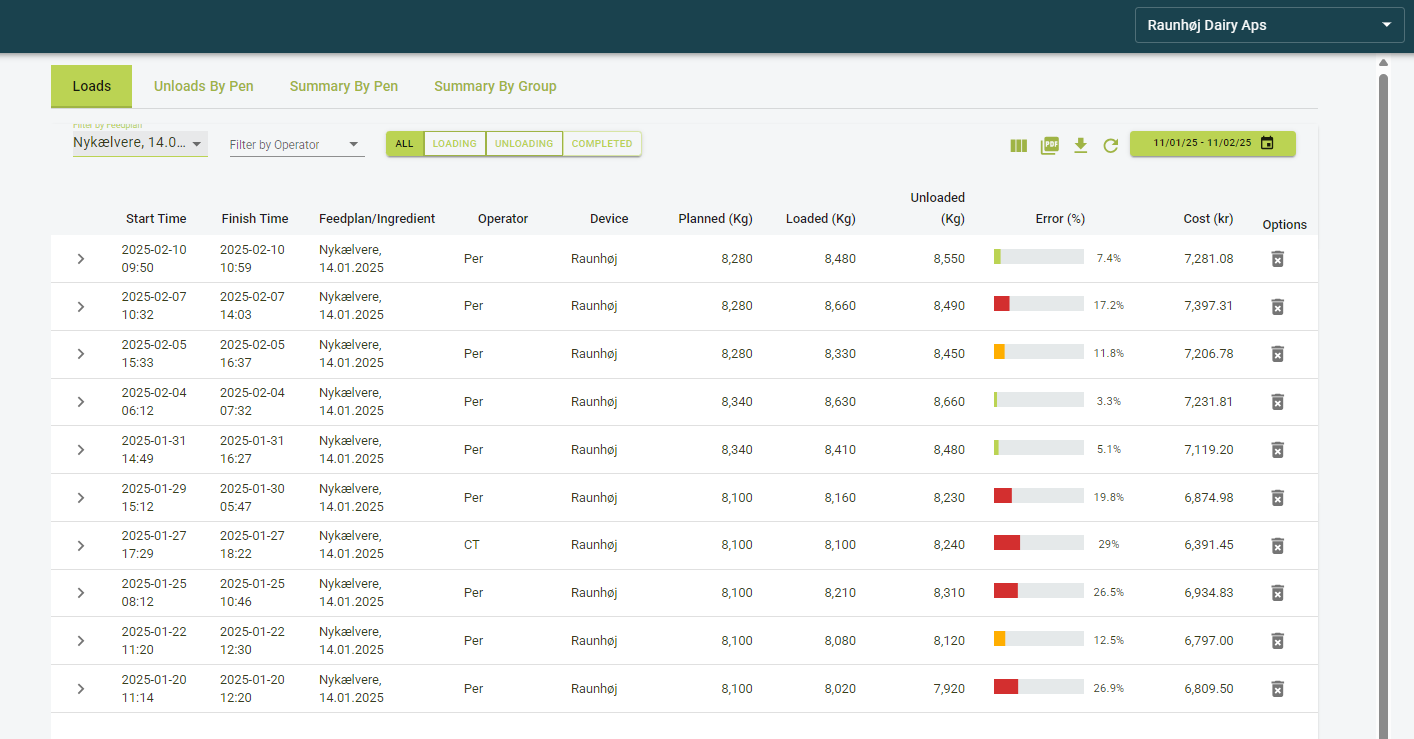
Task: Click the unloaded value 7,920
Action: [949, 689]
